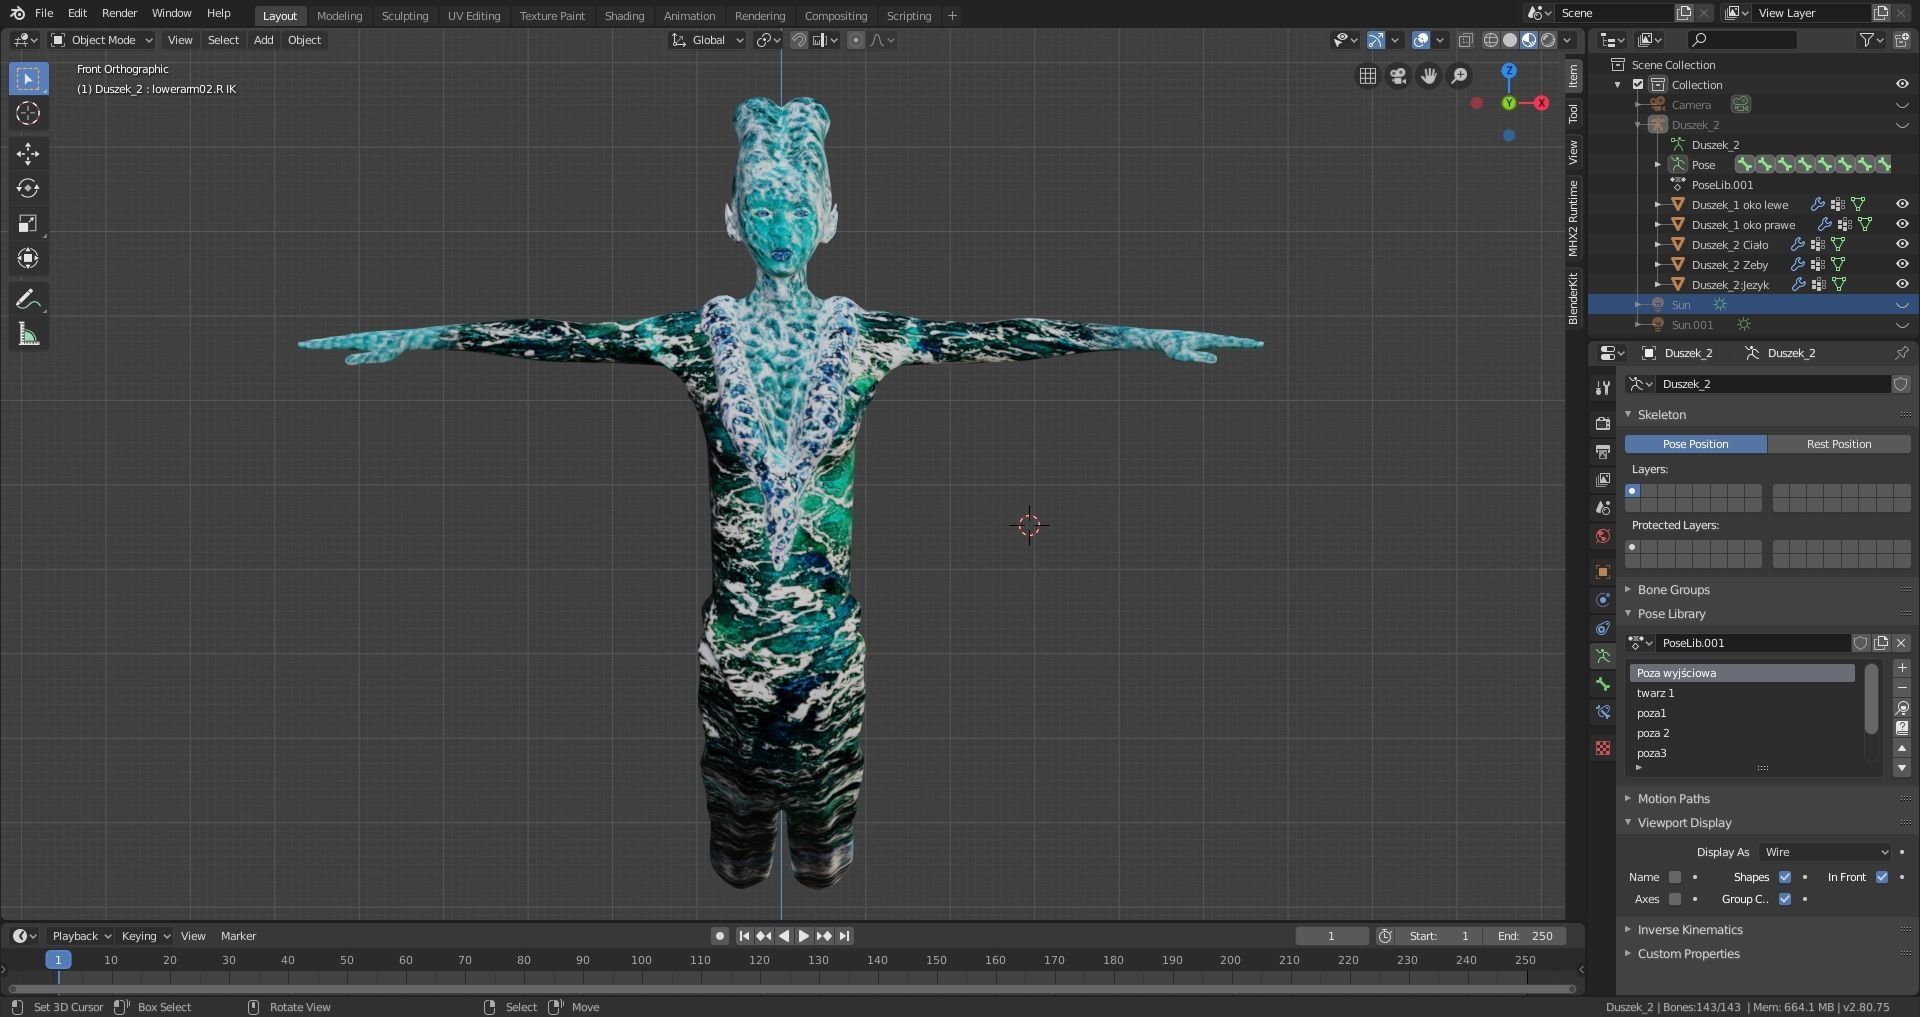Open Global transform orientation dropdown
Viewport: 1920px width, 1017px height.
coord(708,40)
